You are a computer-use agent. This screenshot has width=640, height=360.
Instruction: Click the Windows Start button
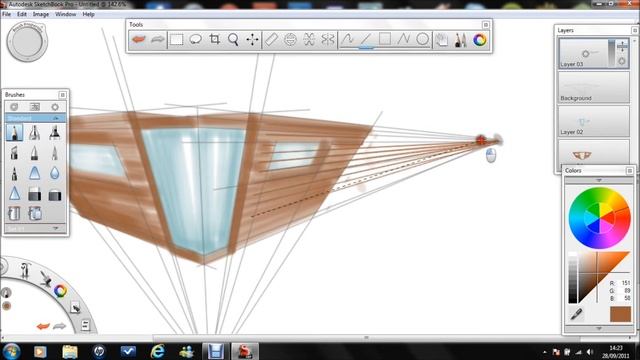(11, 351)
